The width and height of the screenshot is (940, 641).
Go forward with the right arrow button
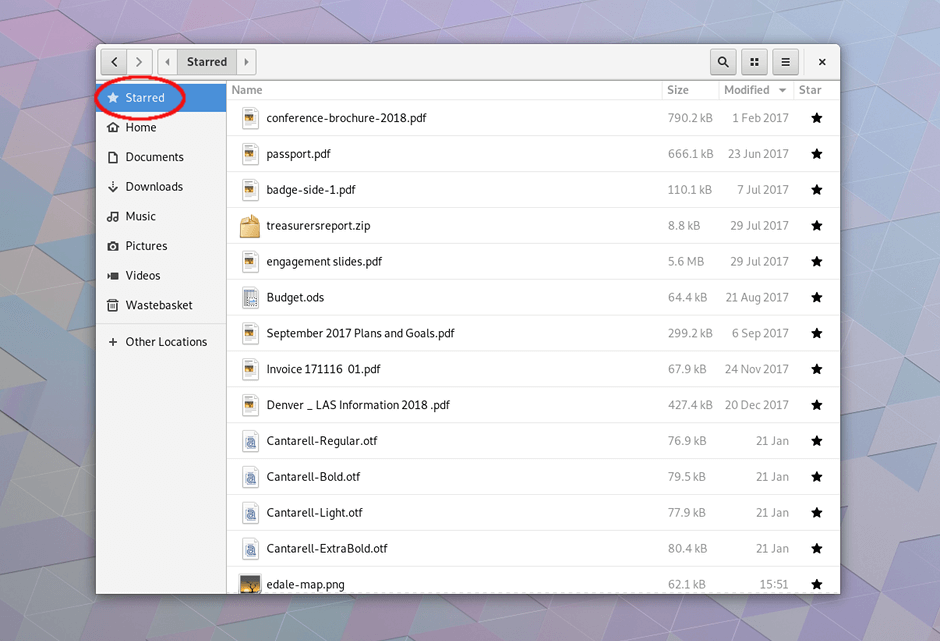[x=139, y=62]
